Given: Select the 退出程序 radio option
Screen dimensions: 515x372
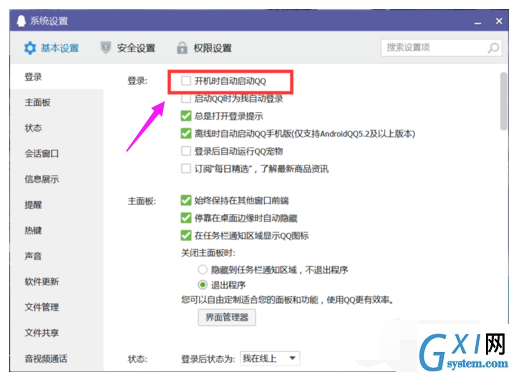Looking at the screenshot, I should (202, 285).
